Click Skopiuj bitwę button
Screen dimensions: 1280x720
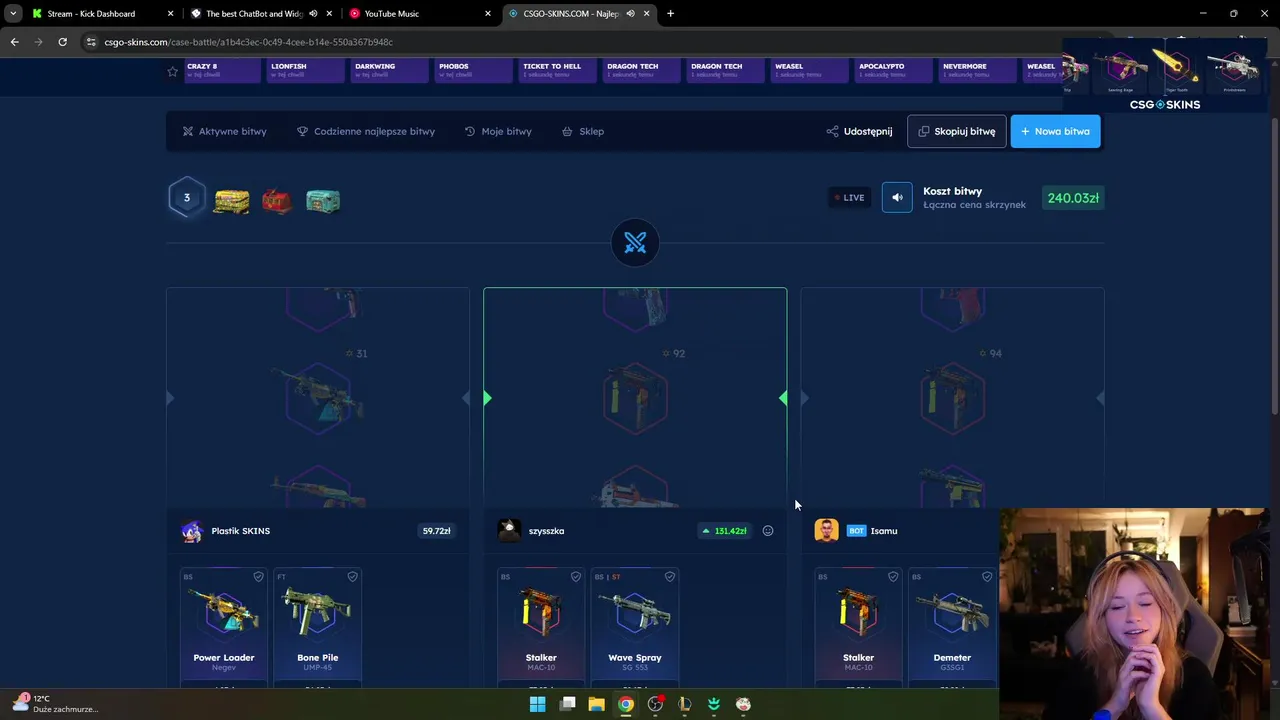pyautogui.click(x=956, y=131)
